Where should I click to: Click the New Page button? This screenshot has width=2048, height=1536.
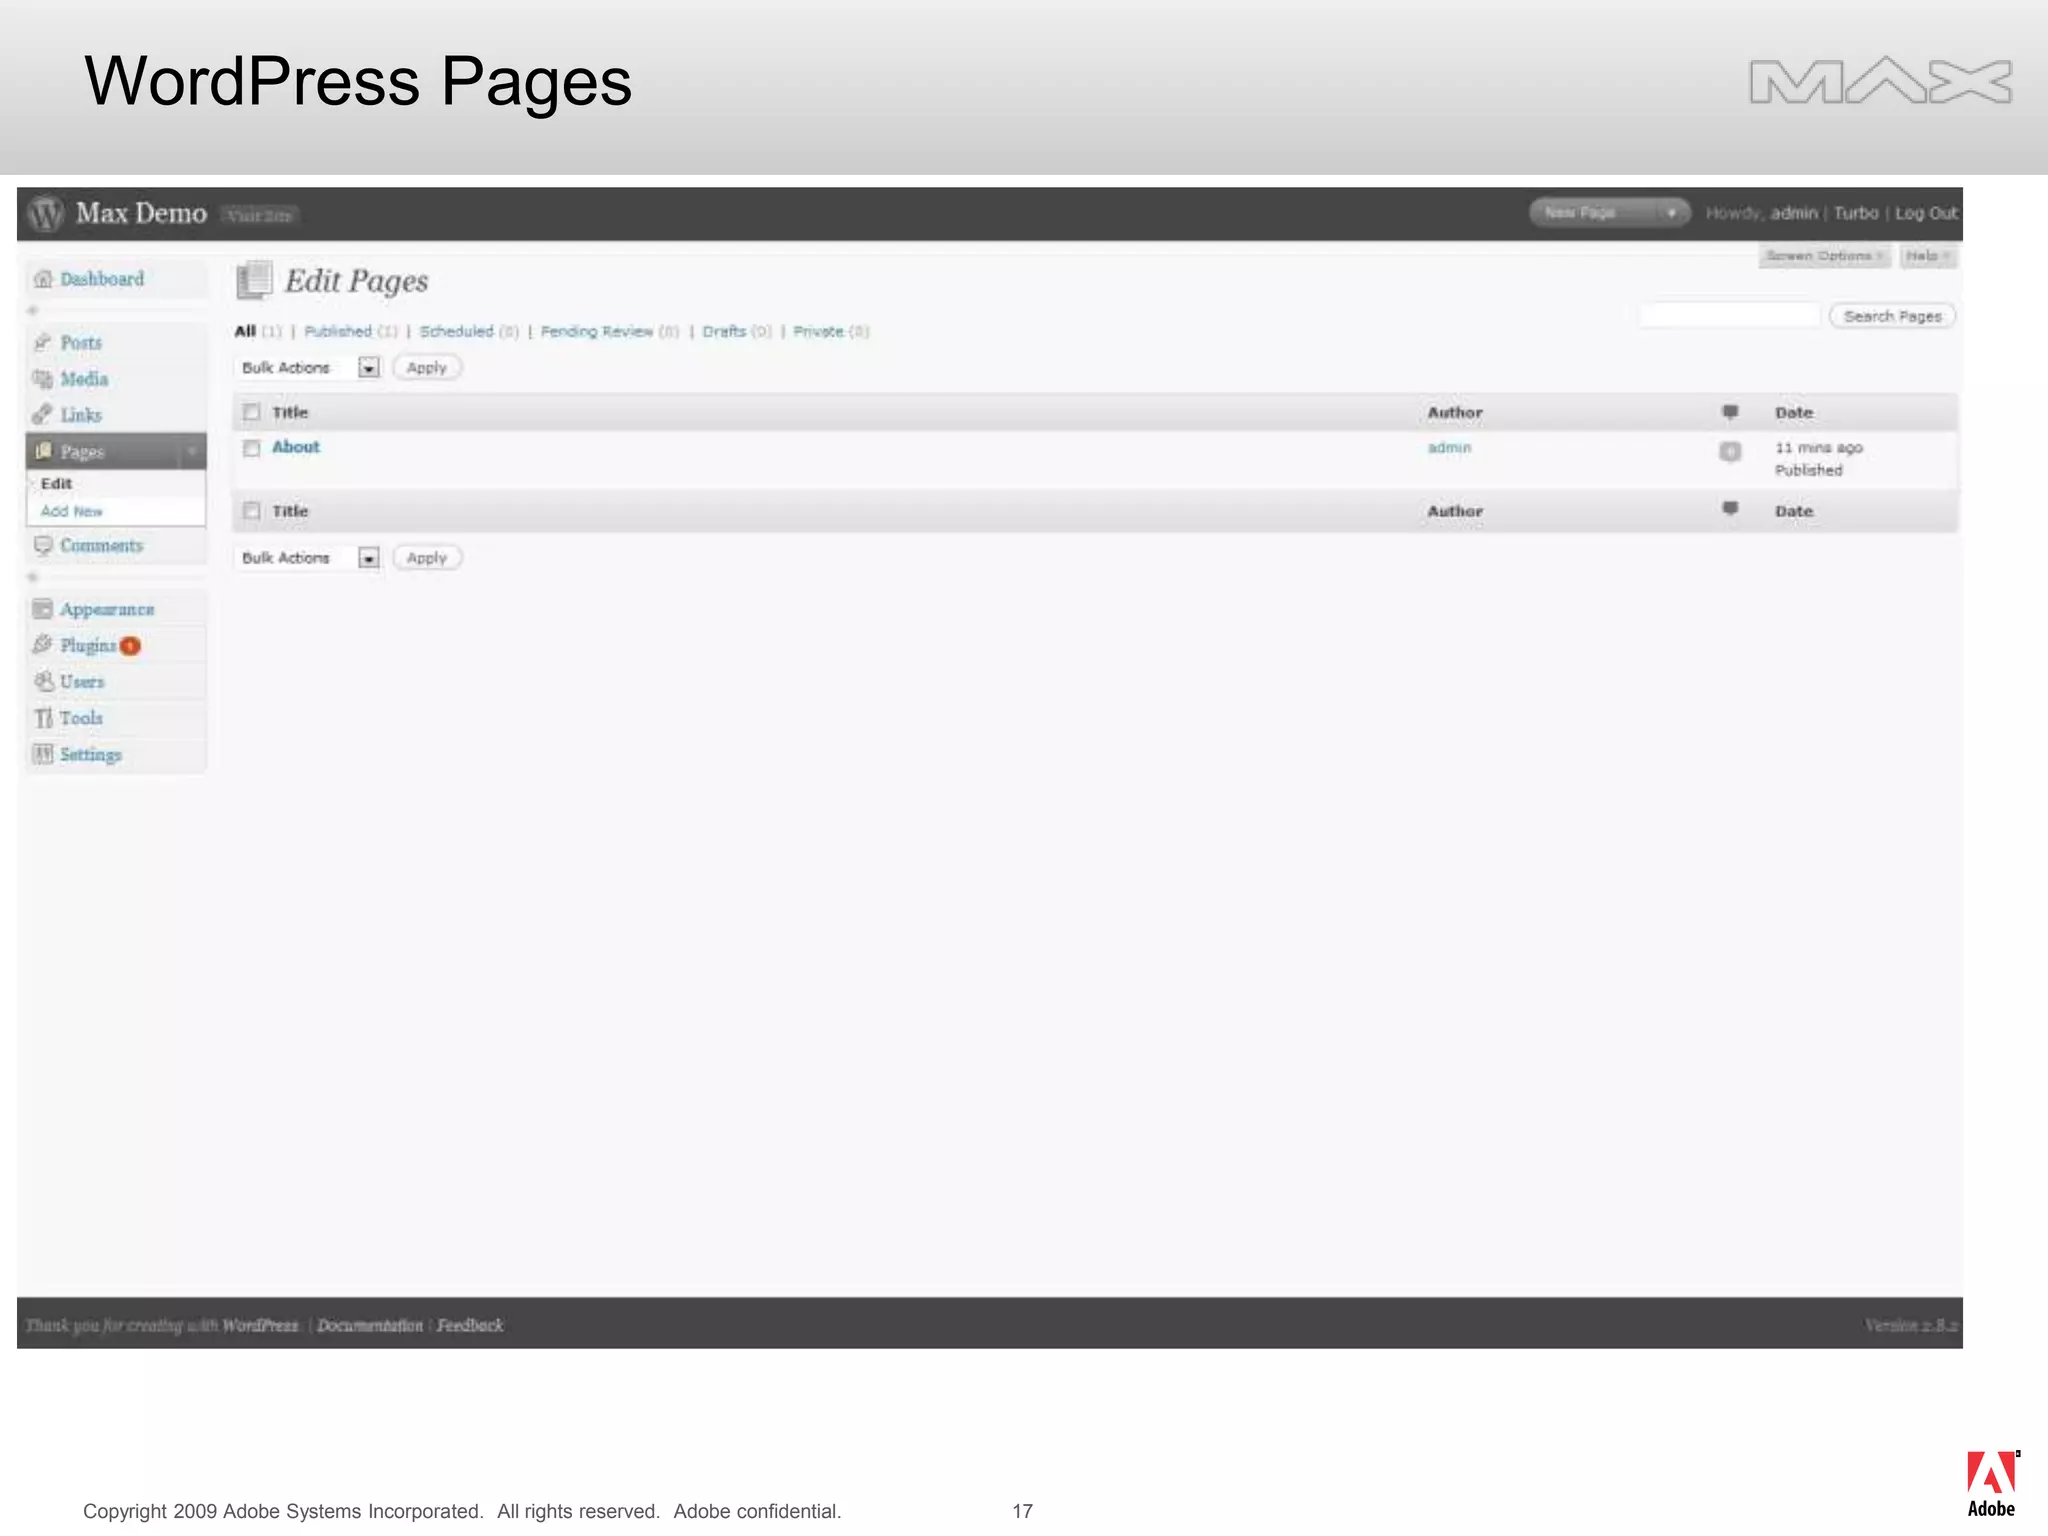pos(1594,213)
